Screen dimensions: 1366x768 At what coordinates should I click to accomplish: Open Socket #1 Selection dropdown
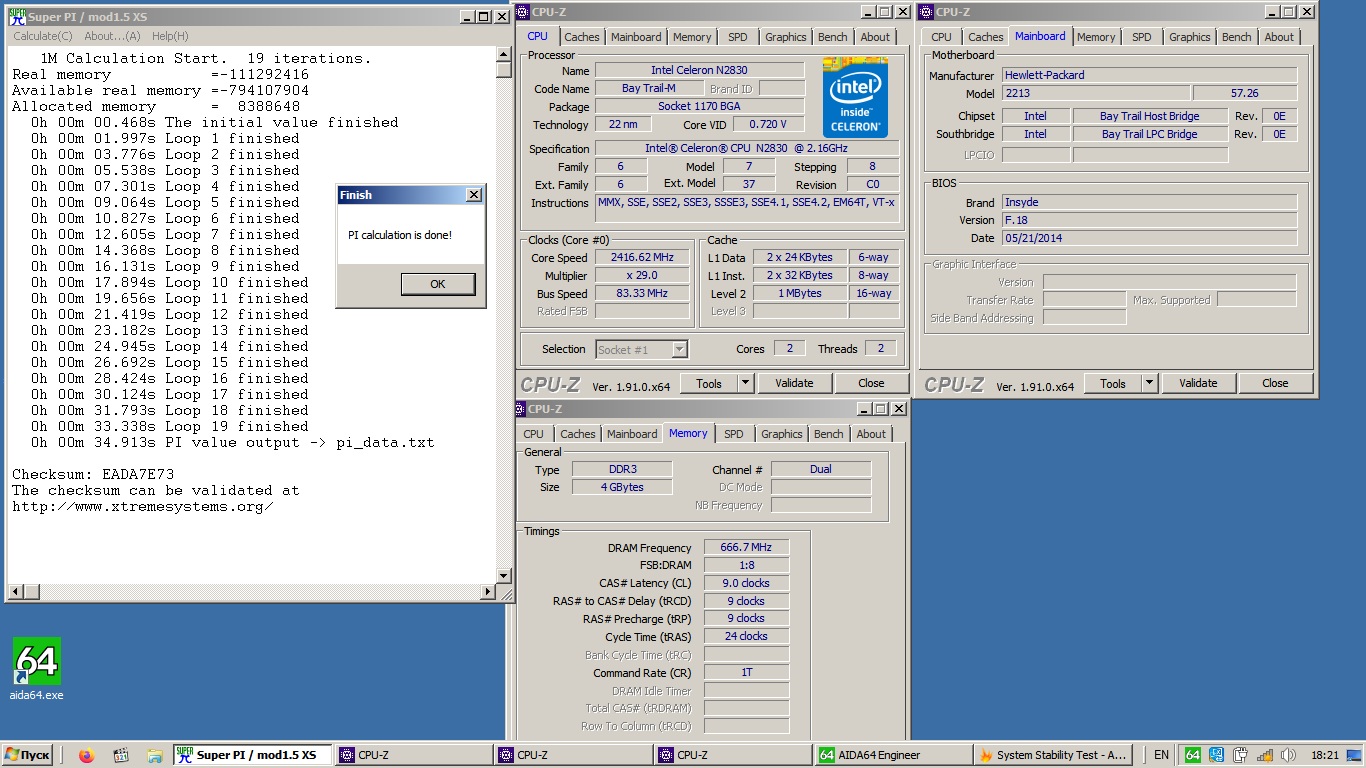(x=642, y=349)
